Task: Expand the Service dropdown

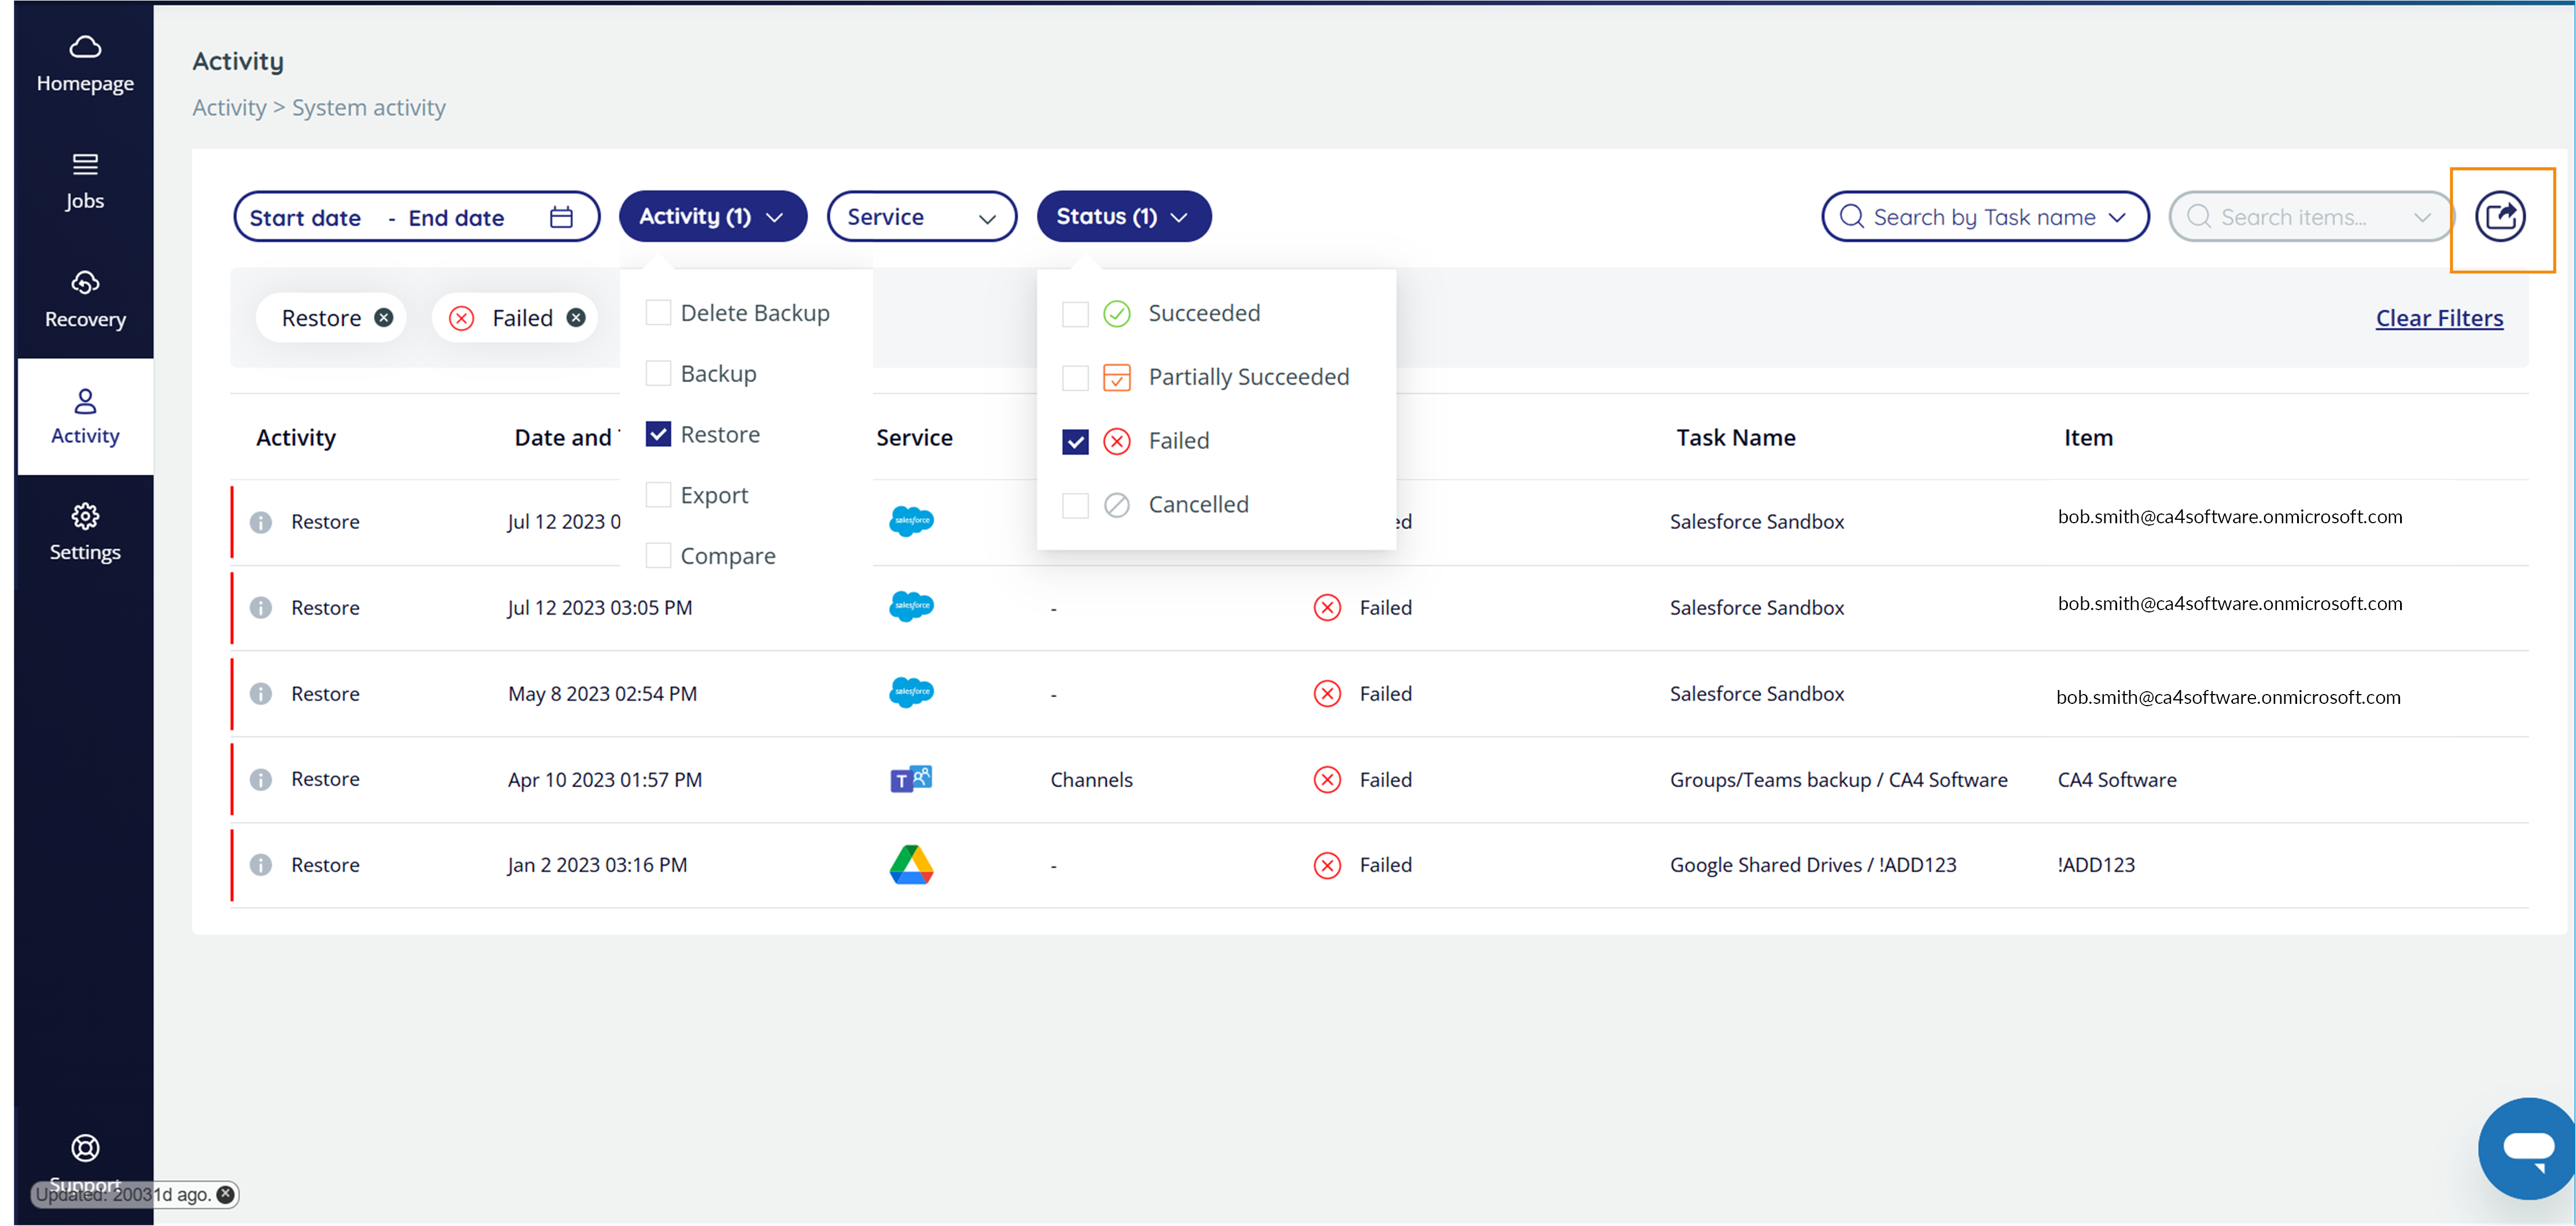Action: (x=921, y=217)
